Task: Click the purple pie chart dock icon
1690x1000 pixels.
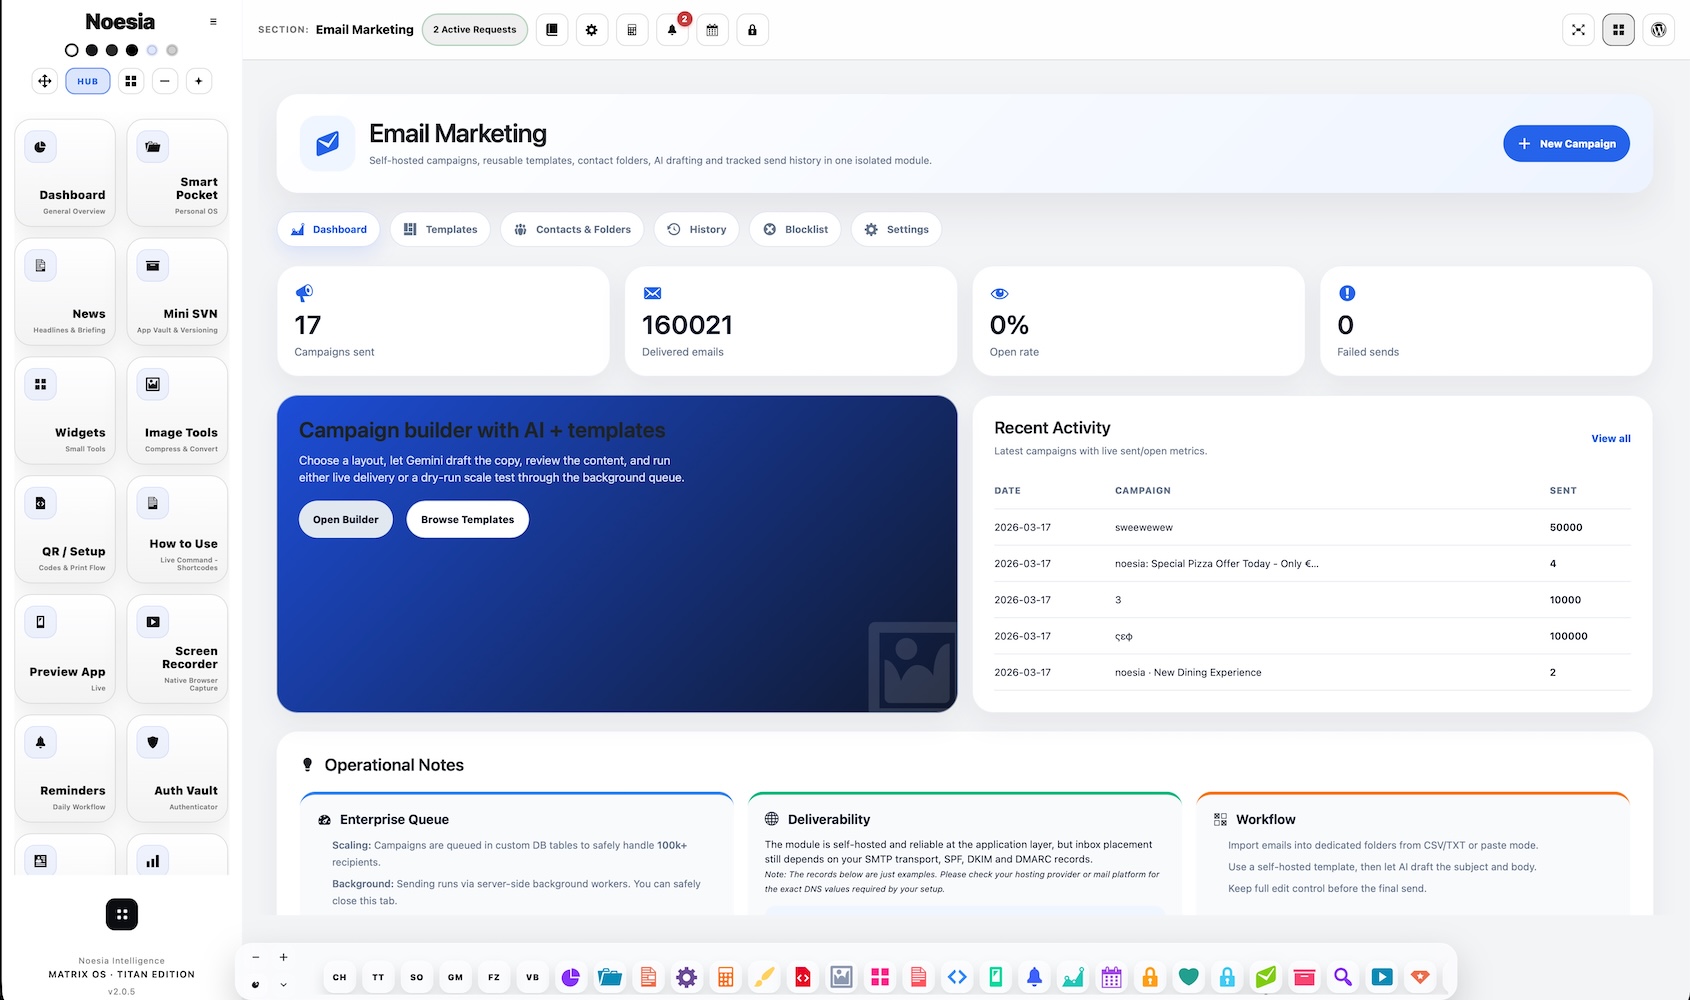Action: 571,977
